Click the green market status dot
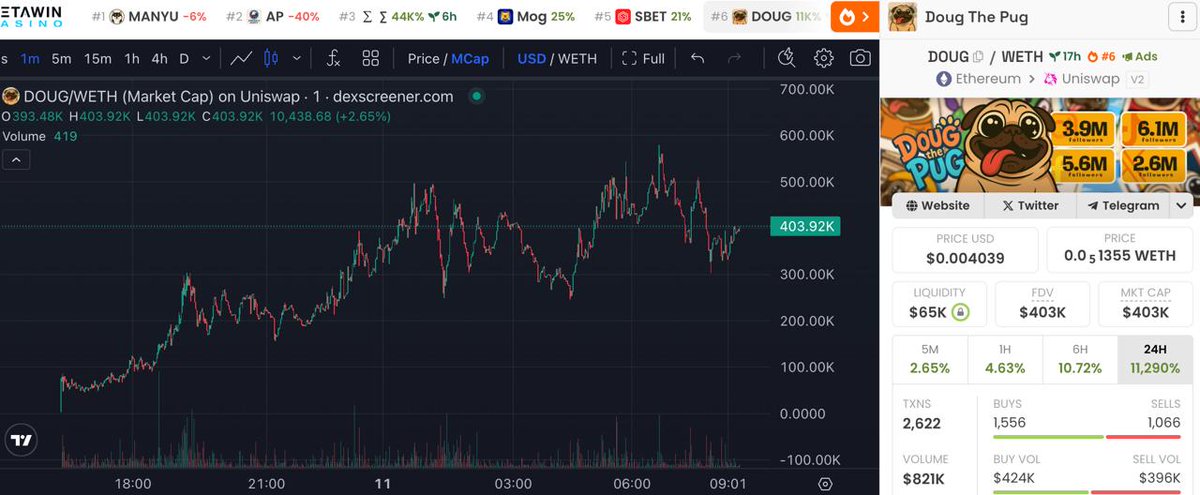The image size is (1200, 495). click(476, 96)
